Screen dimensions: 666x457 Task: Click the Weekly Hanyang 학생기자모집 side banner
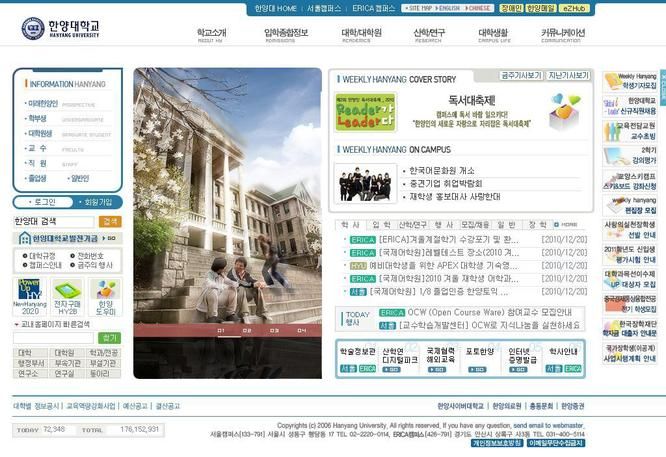tap(630, 82)
